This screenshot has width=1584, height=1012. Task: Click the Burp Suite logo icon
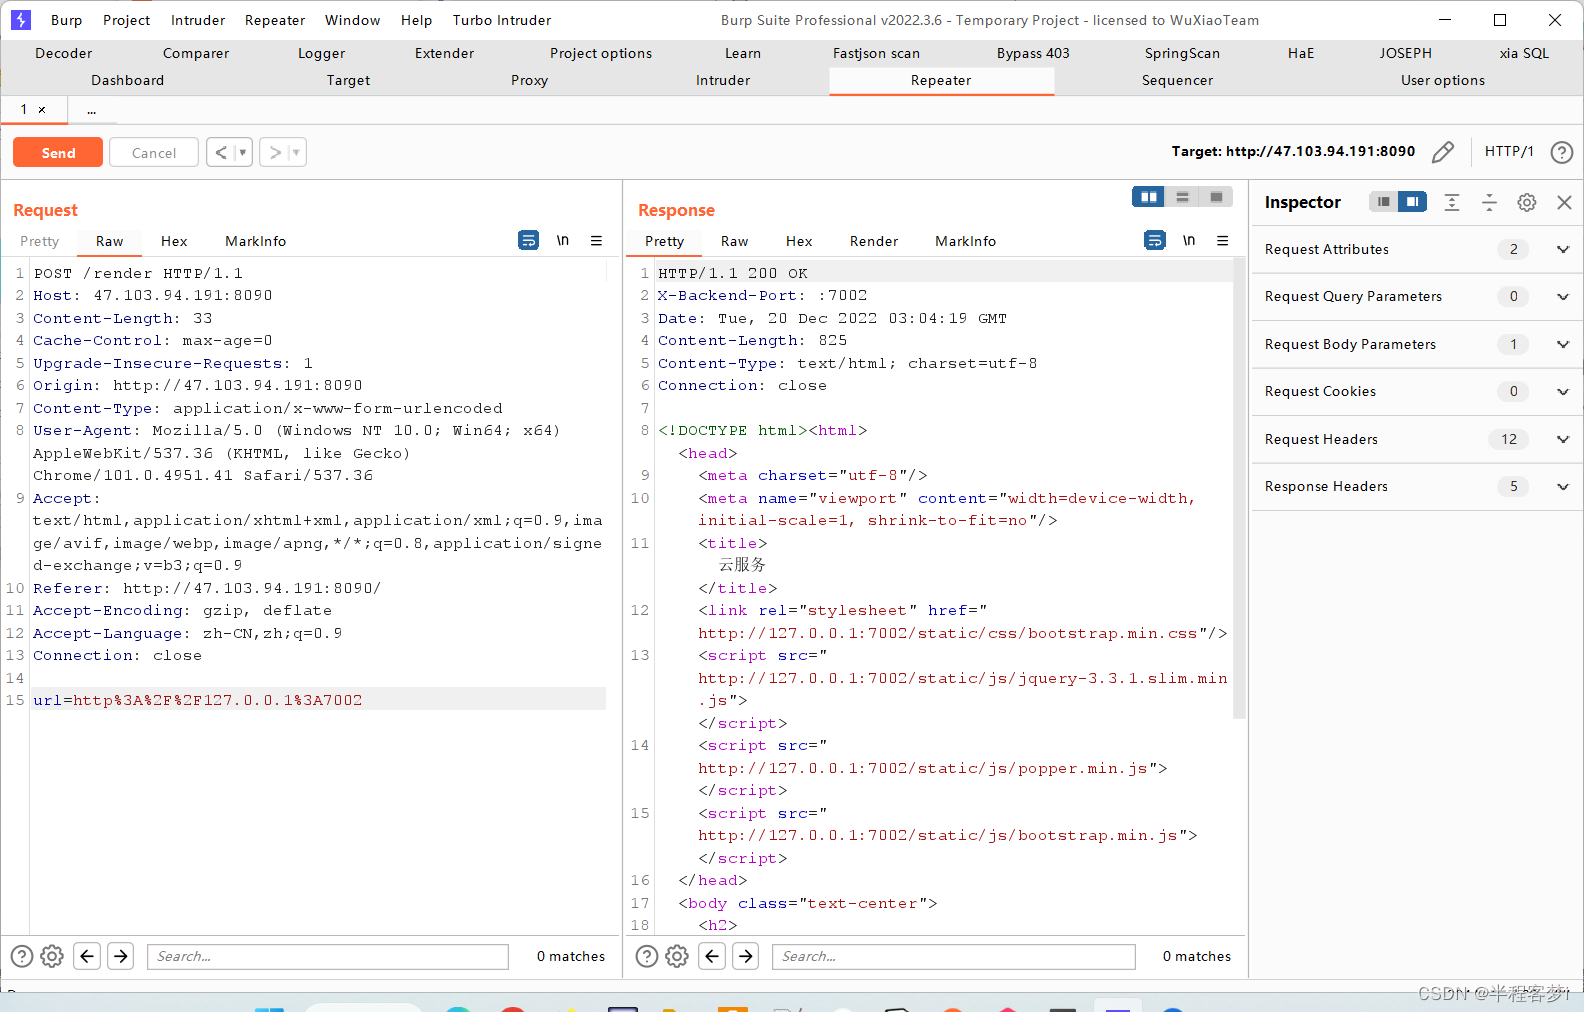click(x=21, y=20)
